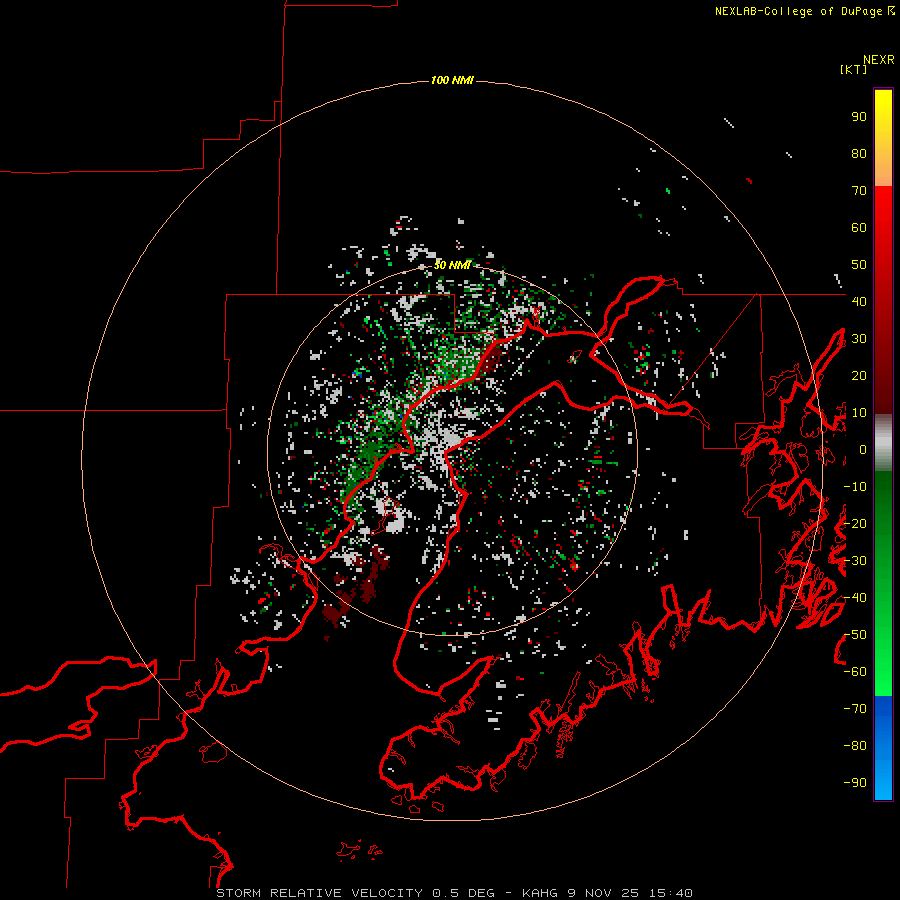Image resolution: width=900 pixels, height=900 pixels.
Task: Click the 60 value on the velocity scale
Action: (859, 228)
